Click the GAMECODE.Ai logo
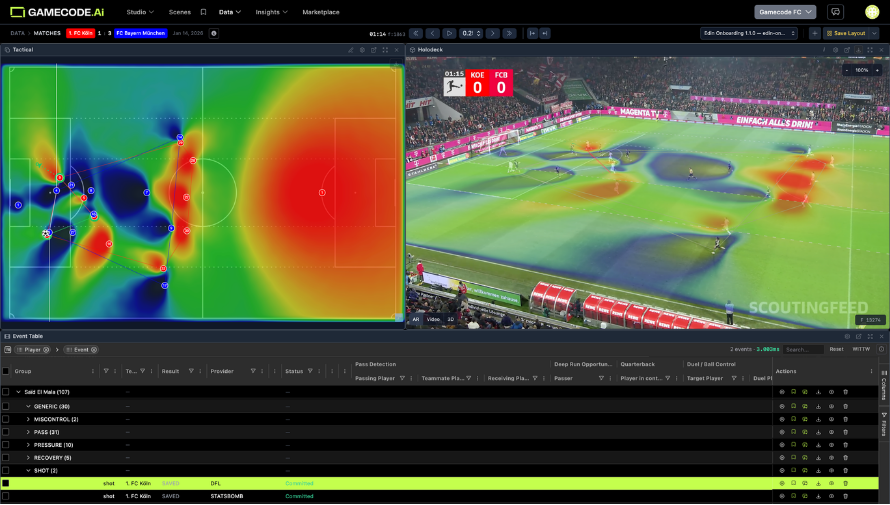Viewport: 890px width, 505px height. 57,12
